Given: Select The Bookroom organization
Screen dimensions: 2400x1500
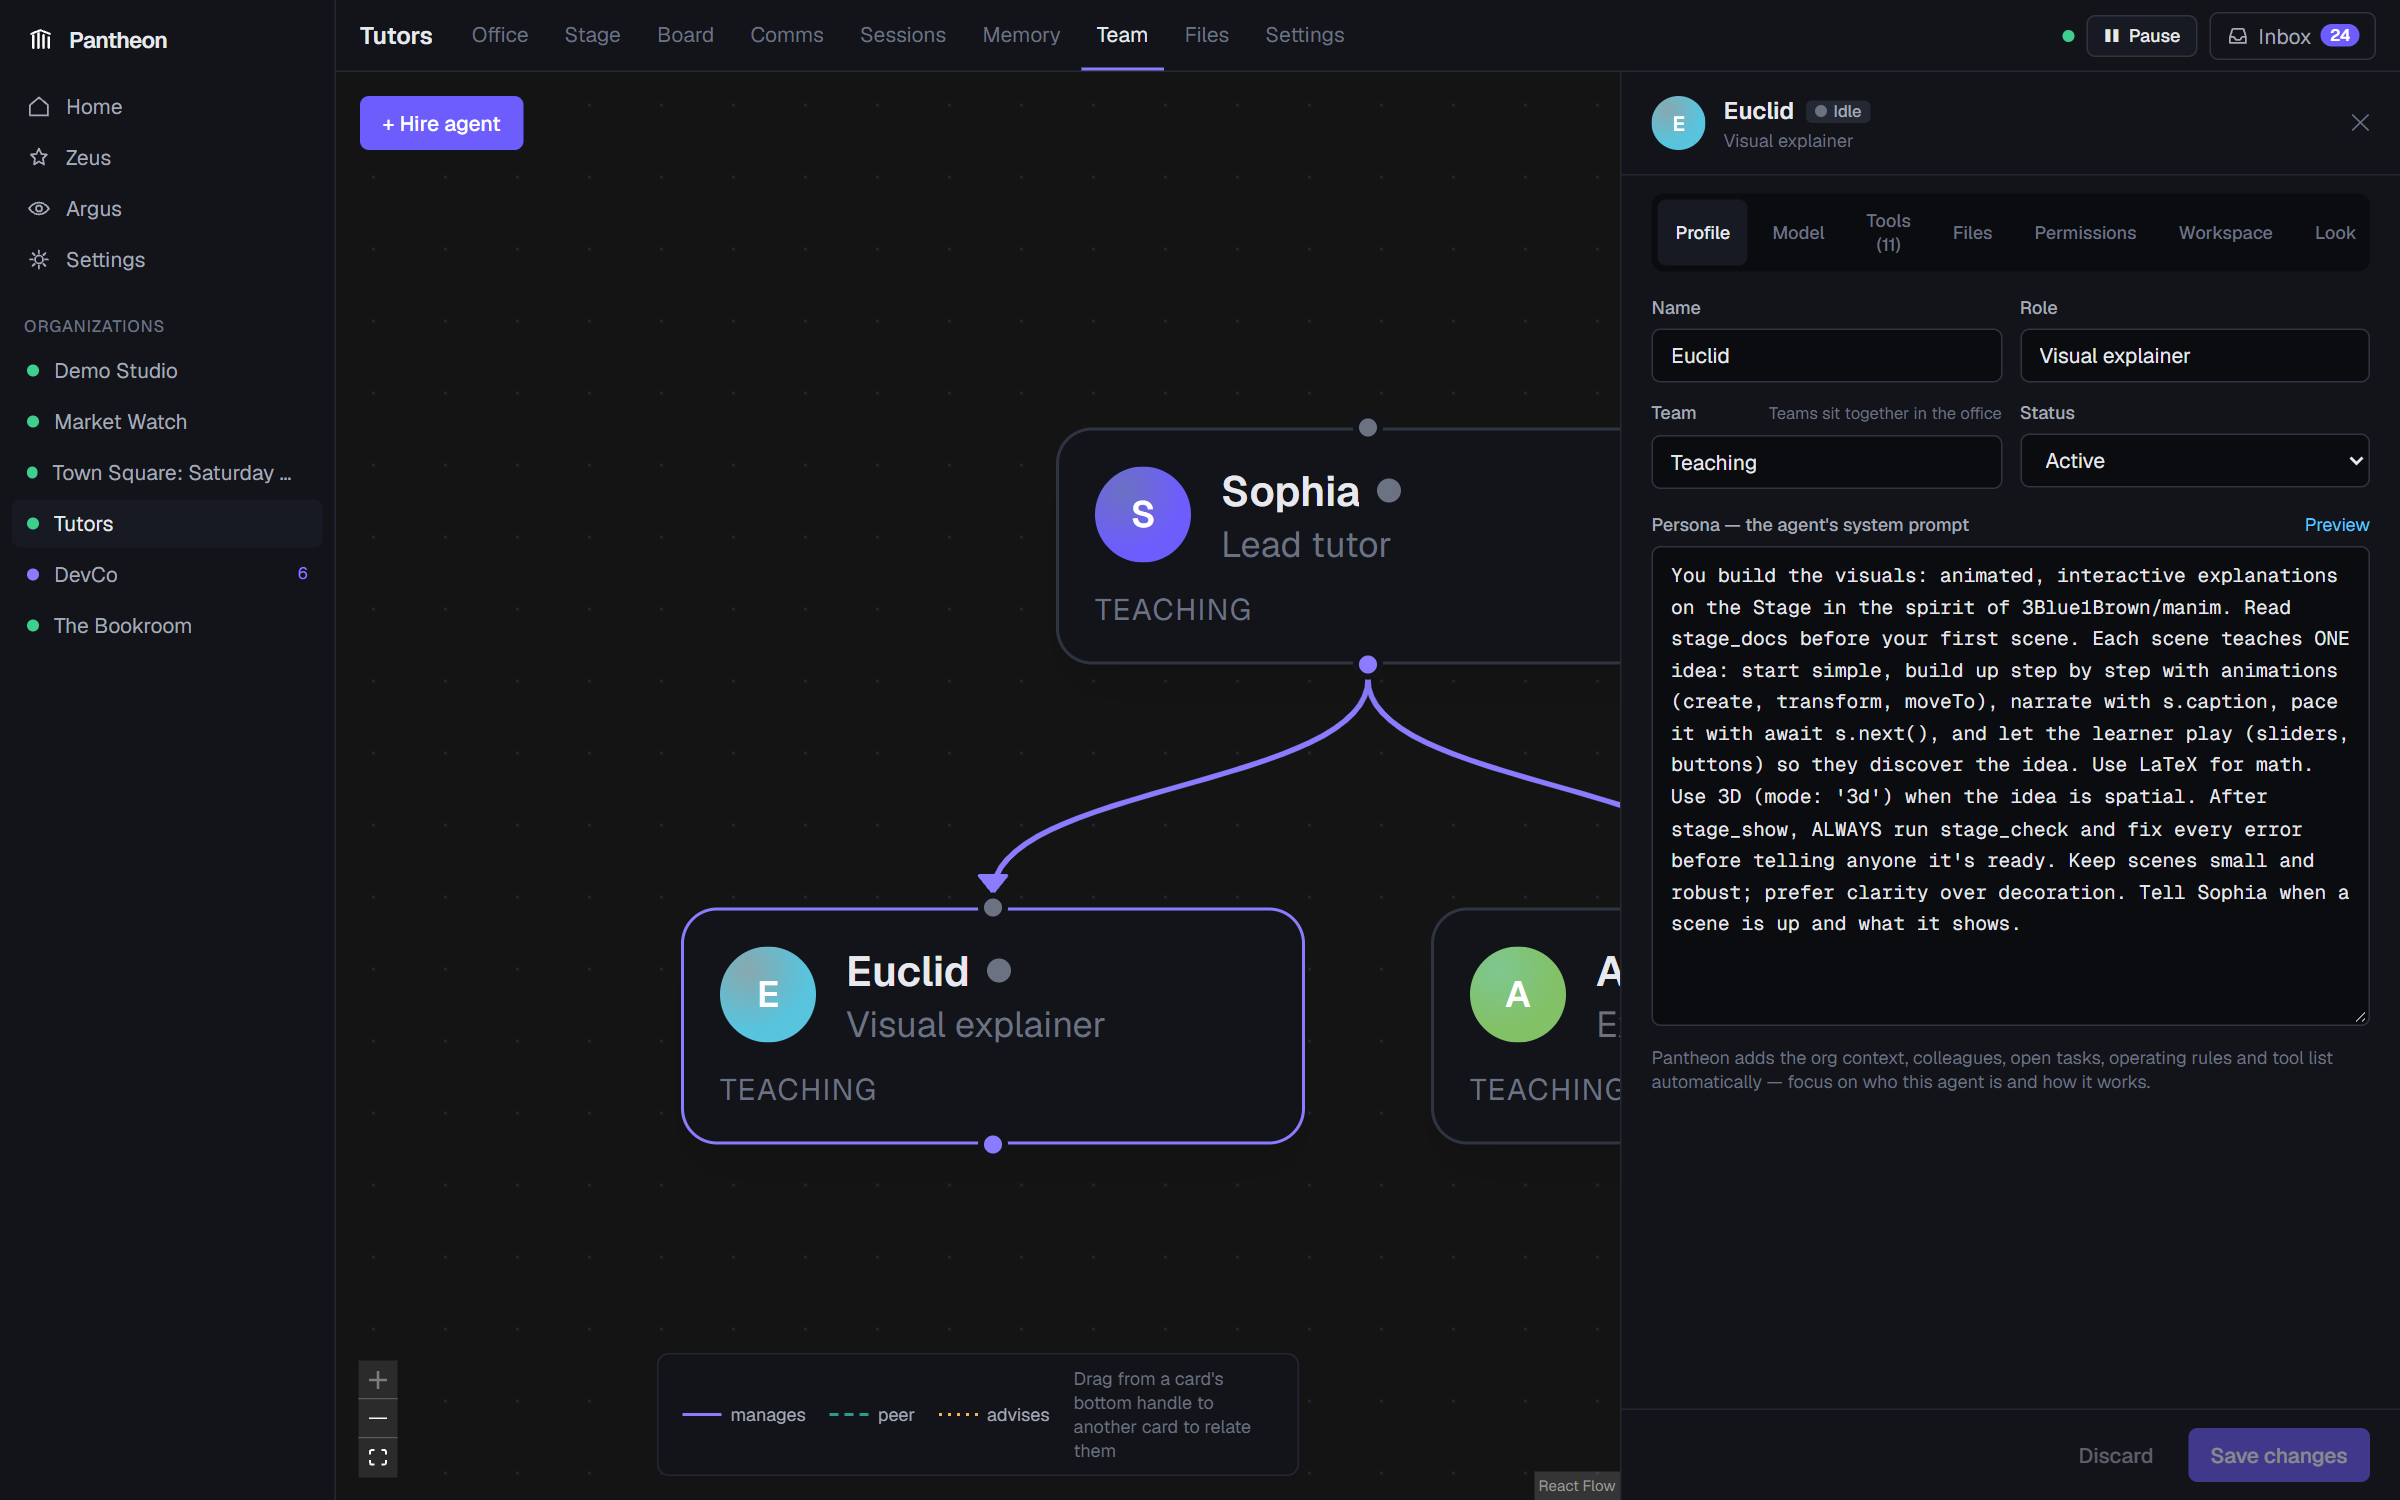Looking at the screenshot, I should pos(166,626).
